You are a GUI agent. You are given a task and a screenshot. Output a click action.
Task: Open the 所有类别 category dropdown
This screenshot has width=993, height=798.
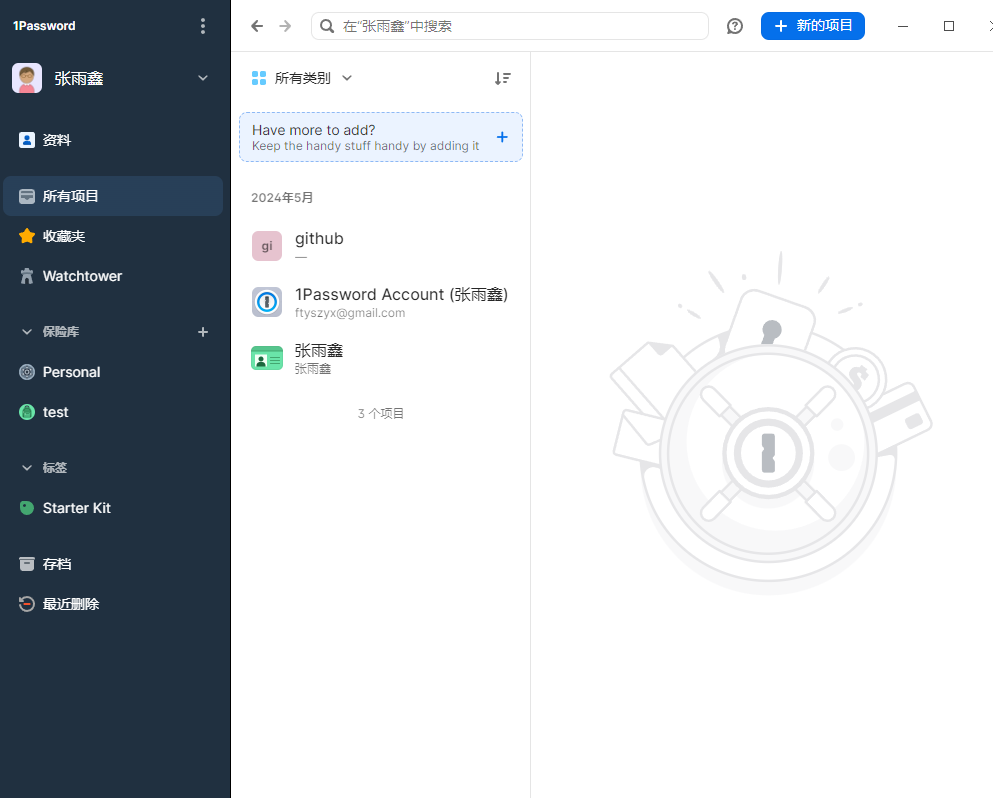tap(302, 78)
